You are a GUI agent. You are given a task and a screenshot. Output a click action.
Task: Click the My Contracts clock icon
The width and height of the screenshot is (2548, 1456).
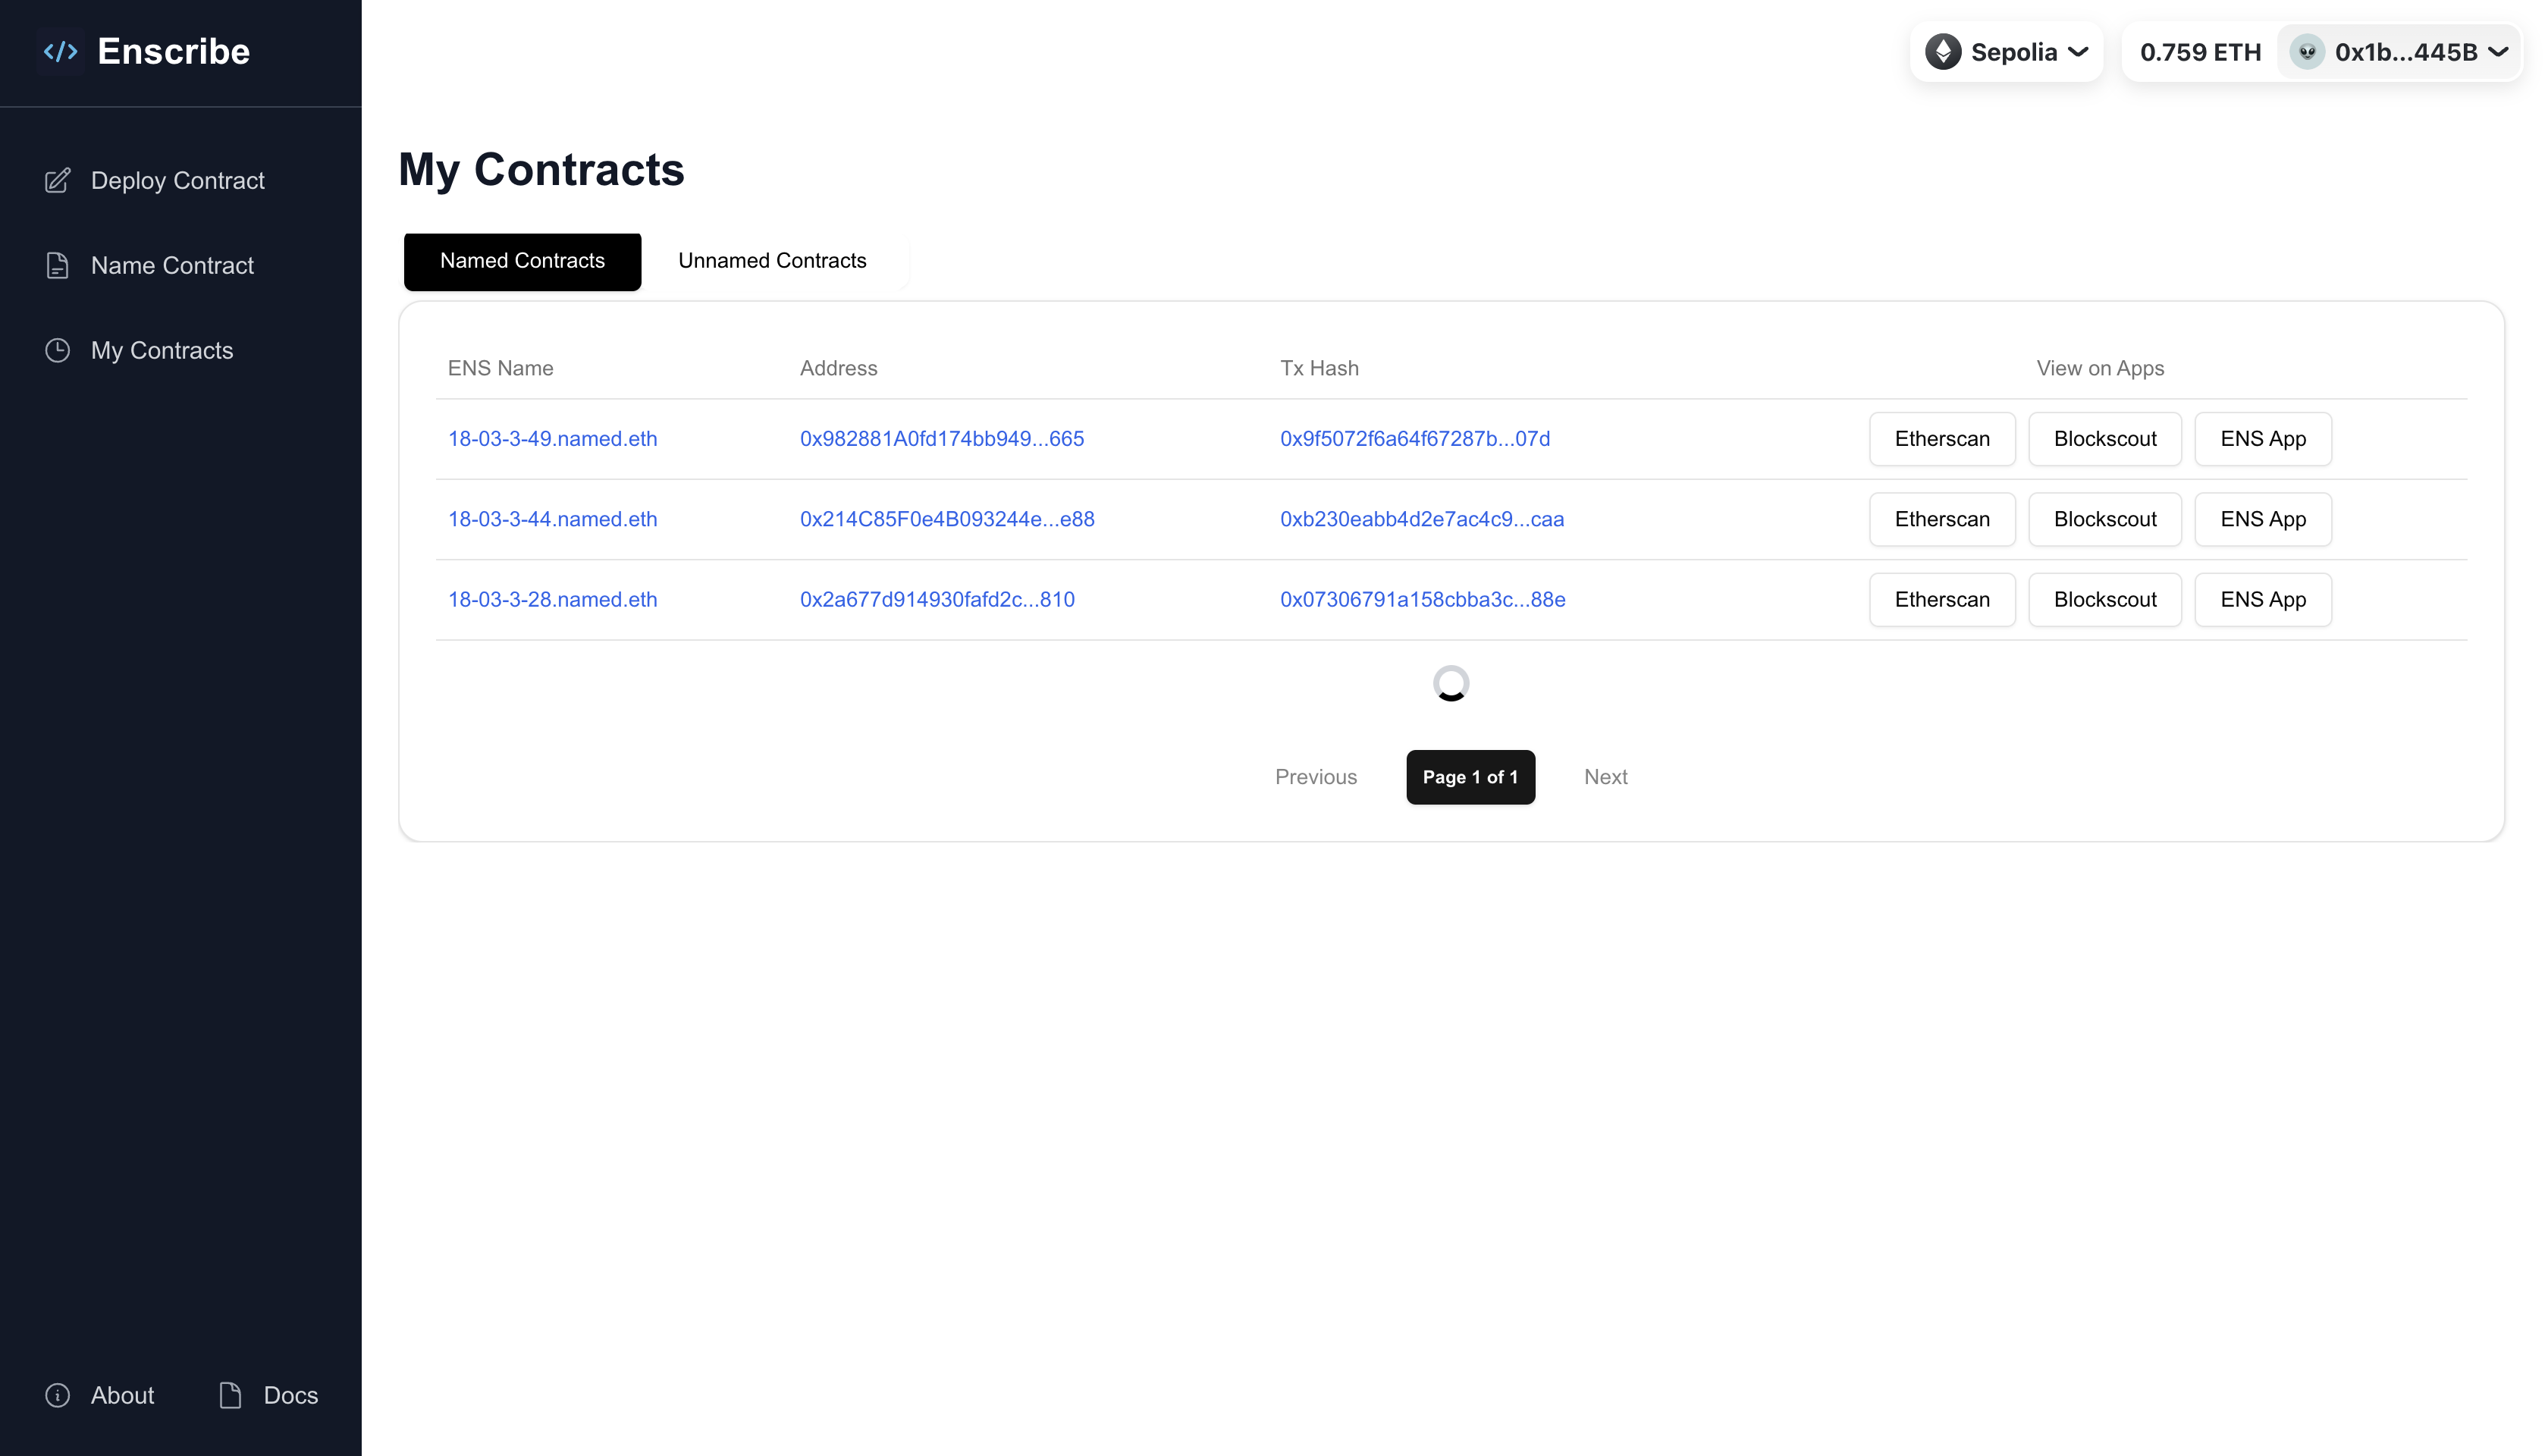[x=58, y=350]
